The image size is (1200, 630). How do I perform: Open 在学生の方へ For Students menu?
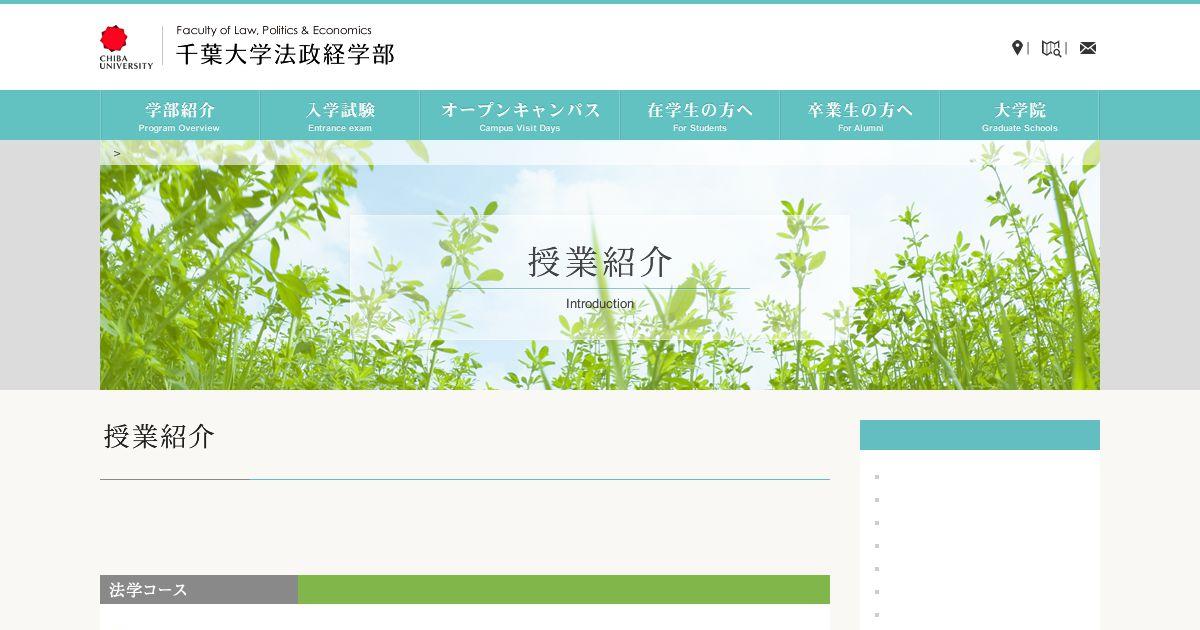click(x=700, y=115)
